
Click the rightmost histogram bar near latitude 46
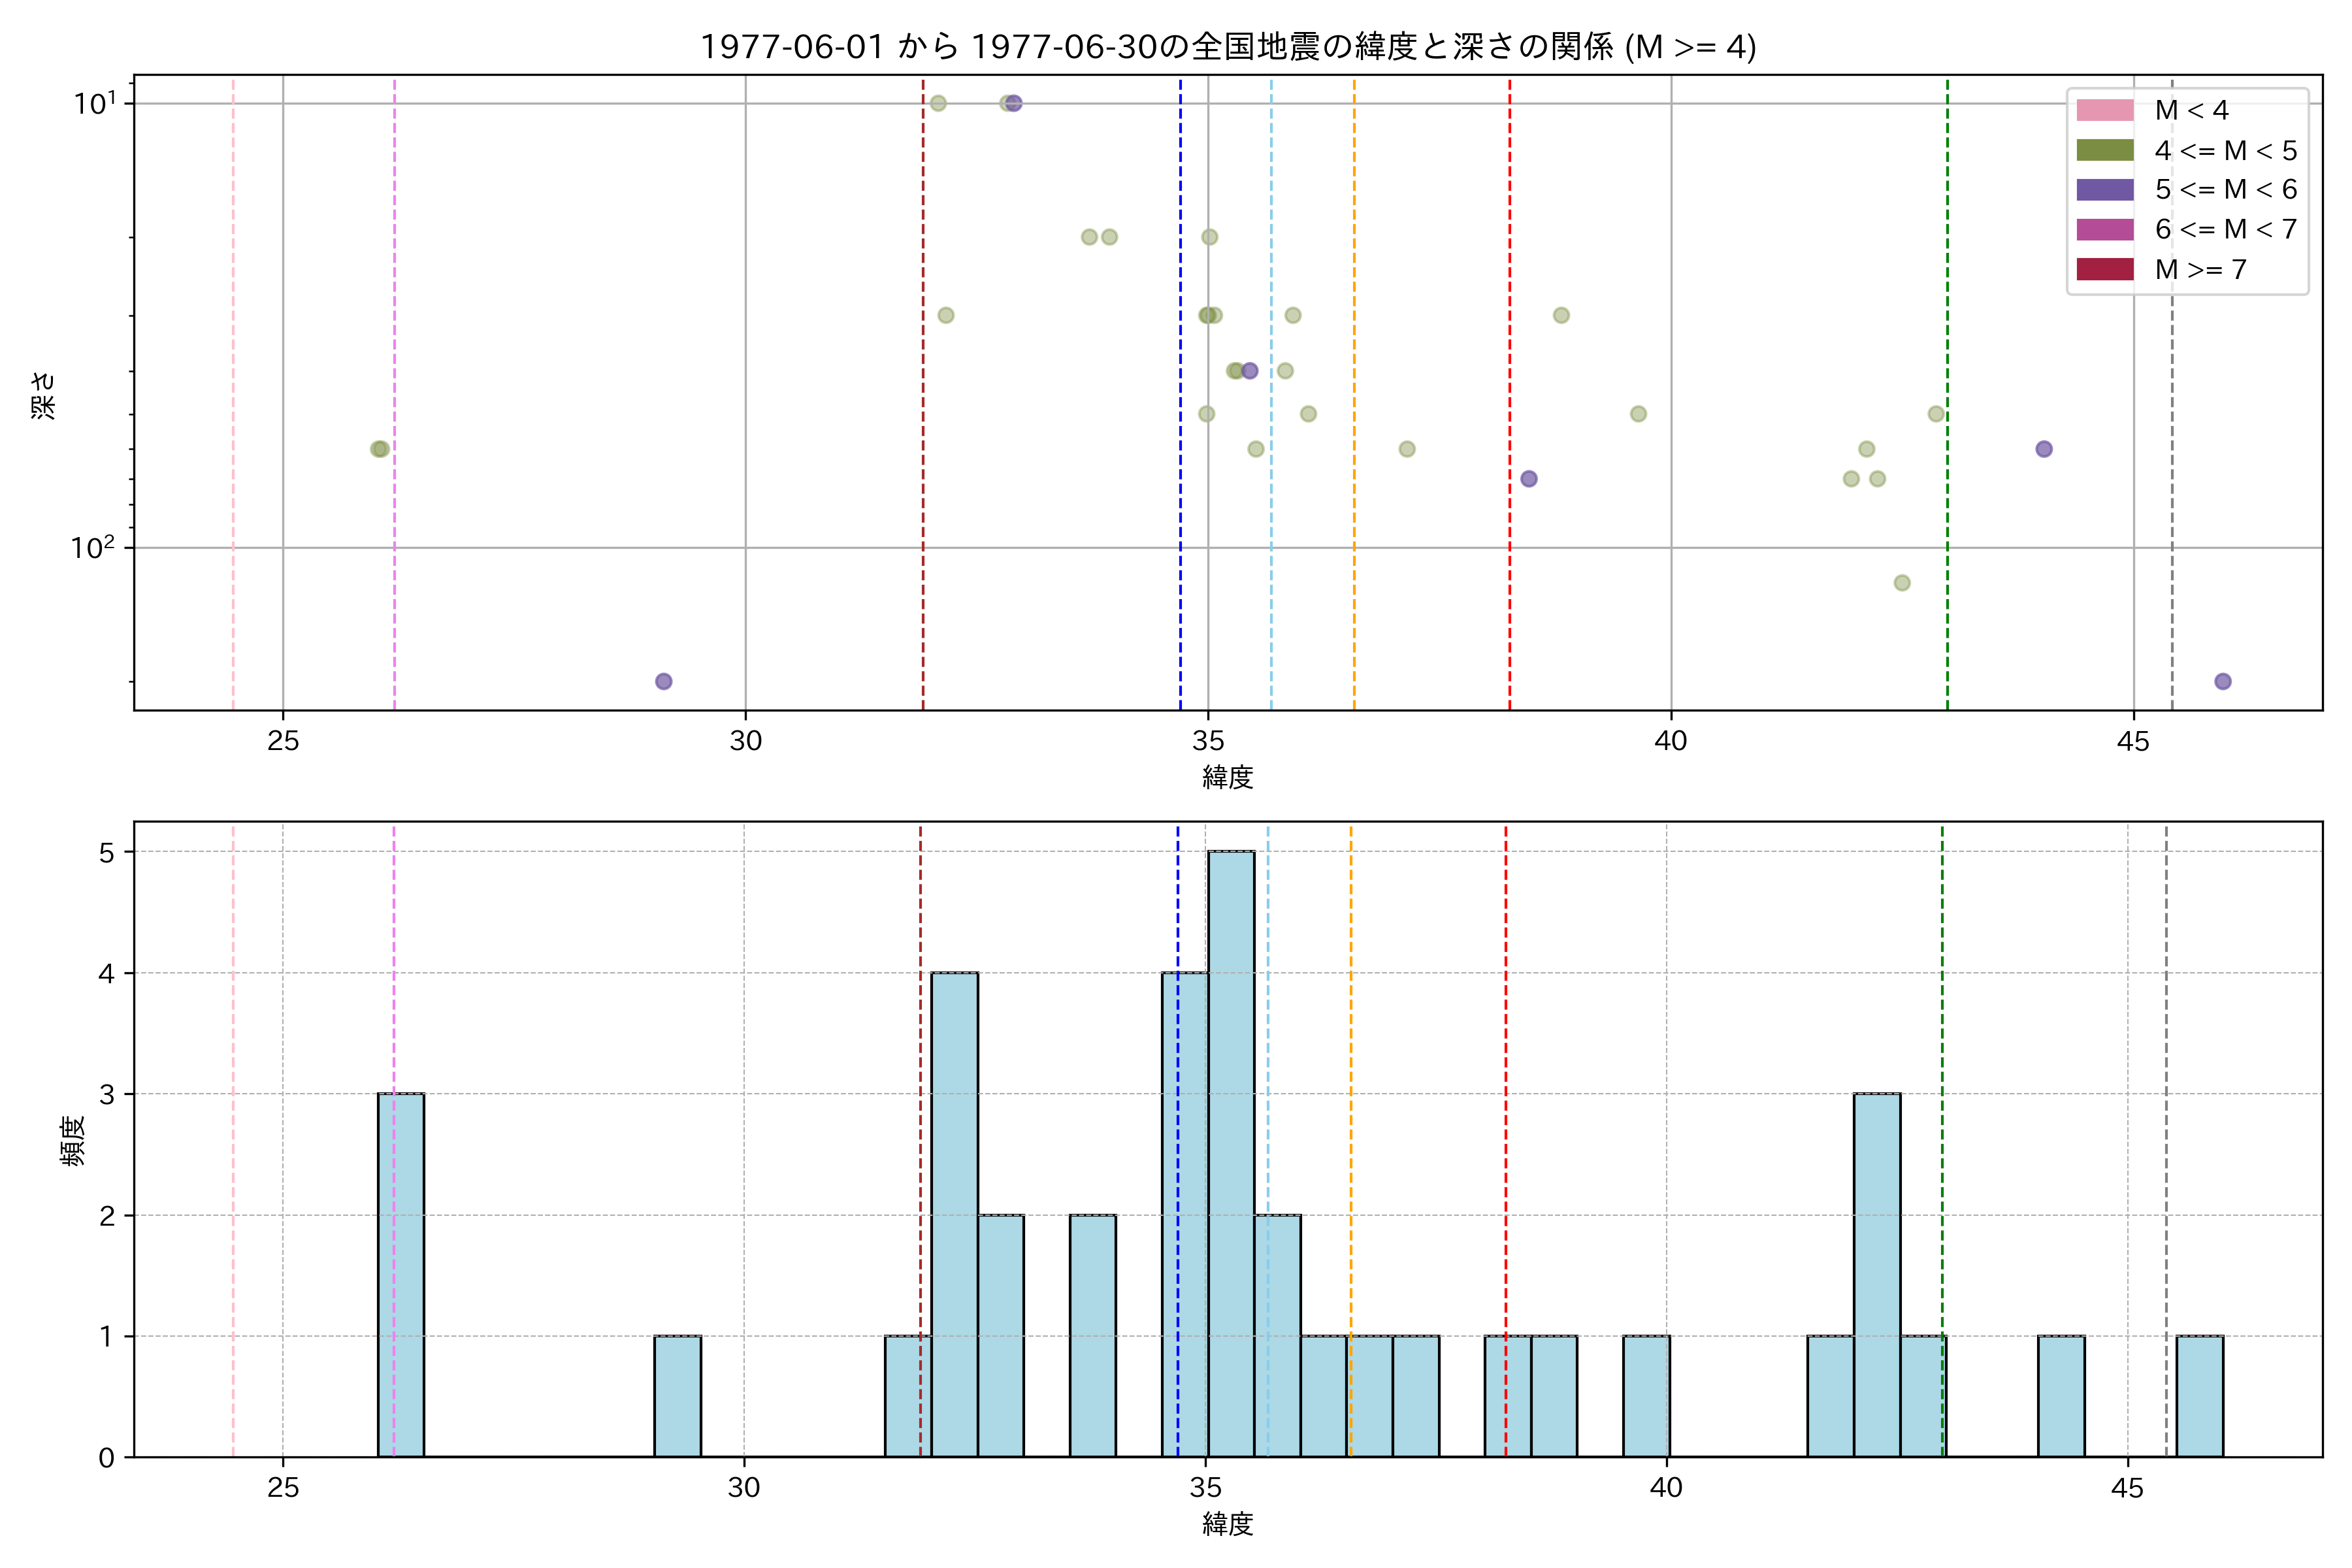coord(2199,1396)
